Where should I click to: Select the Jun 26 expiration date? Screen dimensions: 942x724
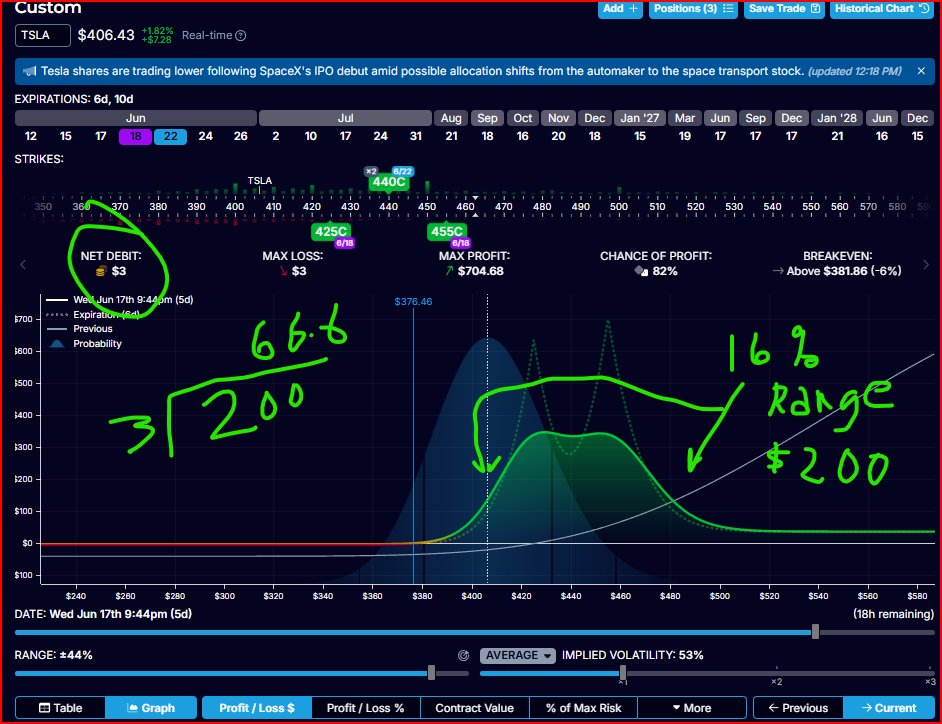[x=240, y=136]
